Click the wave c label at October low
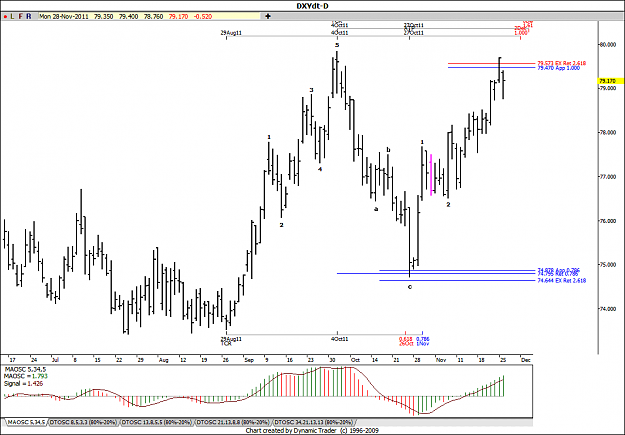Viewport: 625px width, 435px height. (x=410, y=287)
